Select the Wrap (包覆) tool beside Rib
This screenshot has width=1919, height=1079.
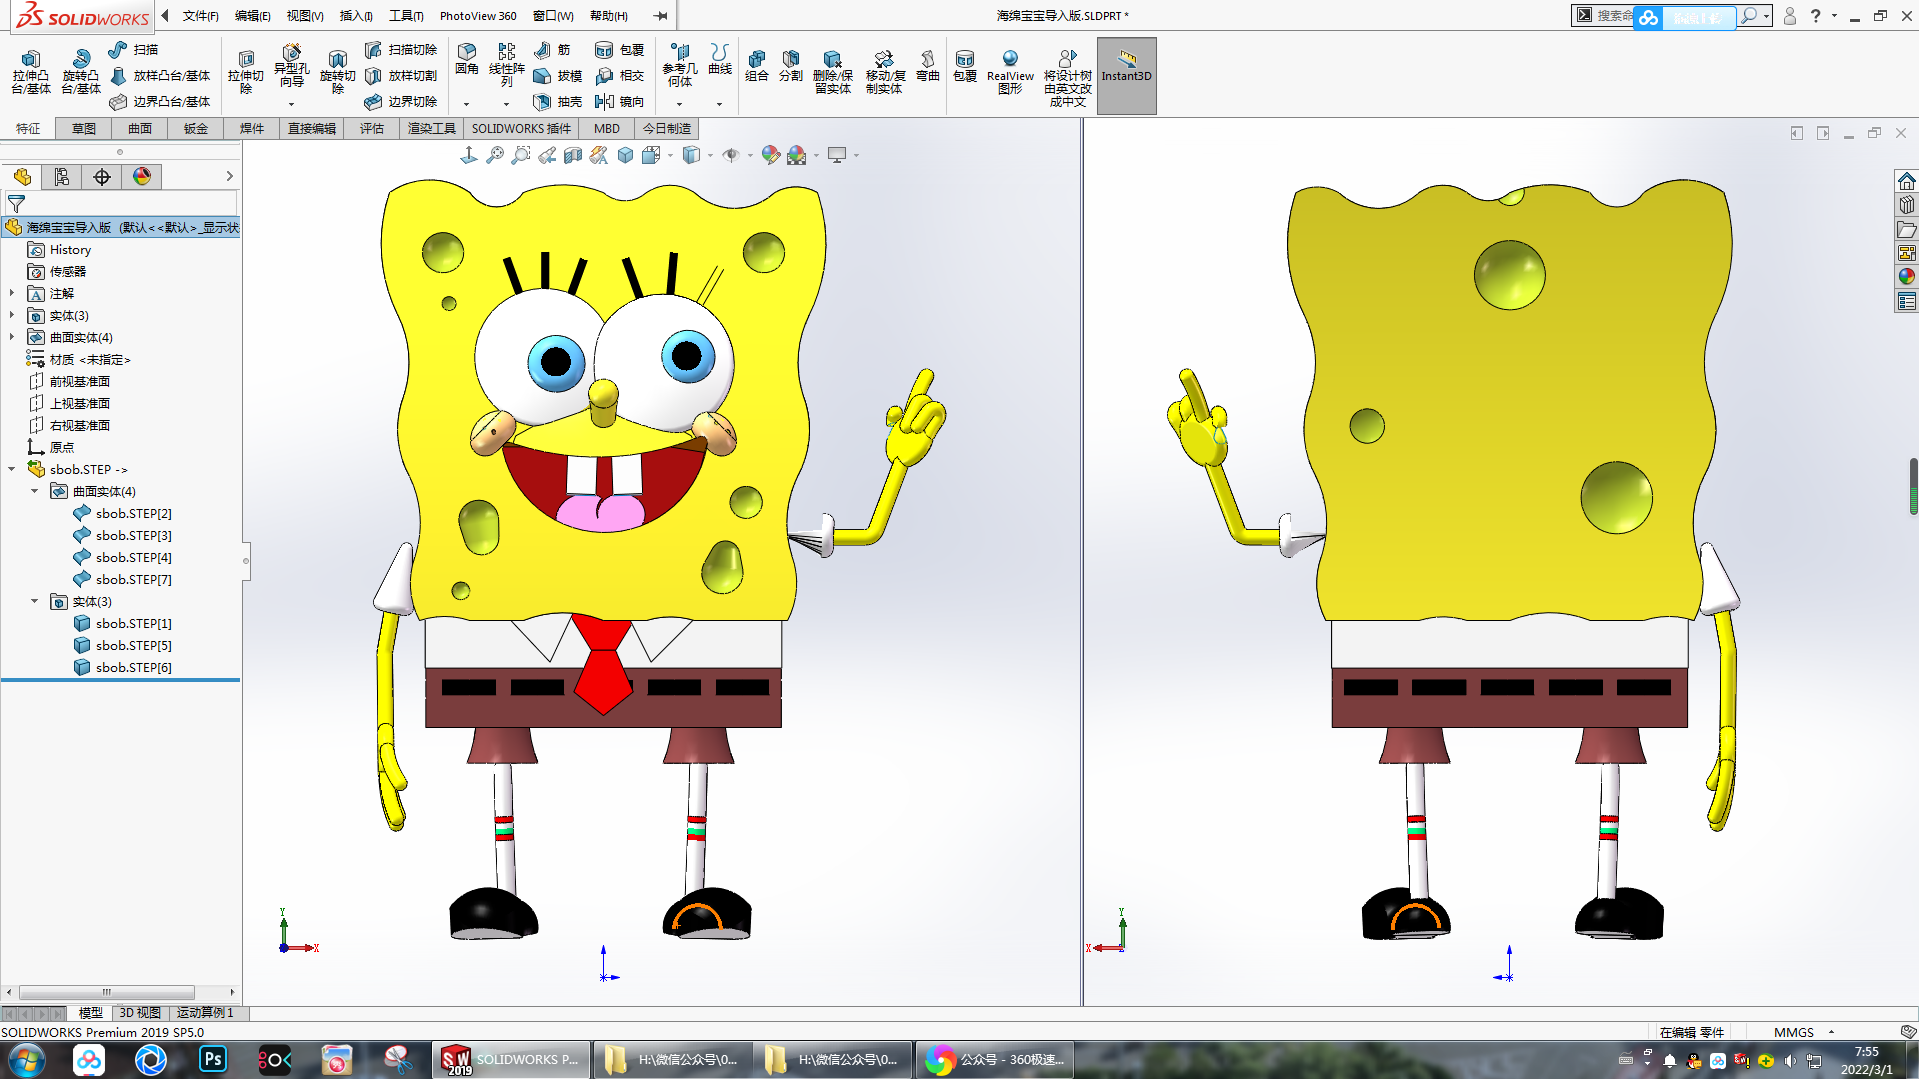[x=620, y=50]
